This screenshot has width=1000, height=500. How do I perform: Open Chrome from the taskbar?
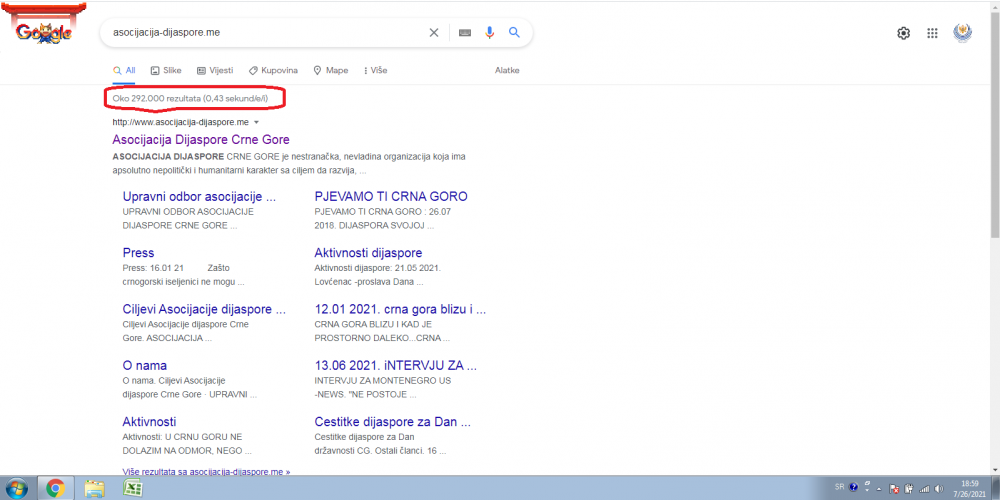(x=55, y=488)
